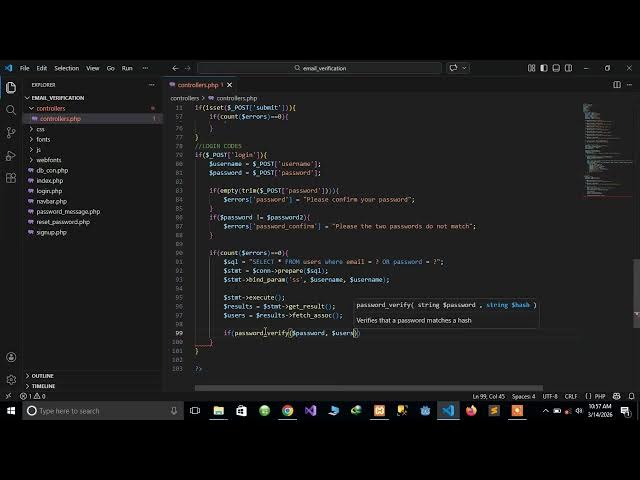This screenshot has width=640, height=480.
Task: Click Spaces: 4 indentation setting
Action: 524,396
